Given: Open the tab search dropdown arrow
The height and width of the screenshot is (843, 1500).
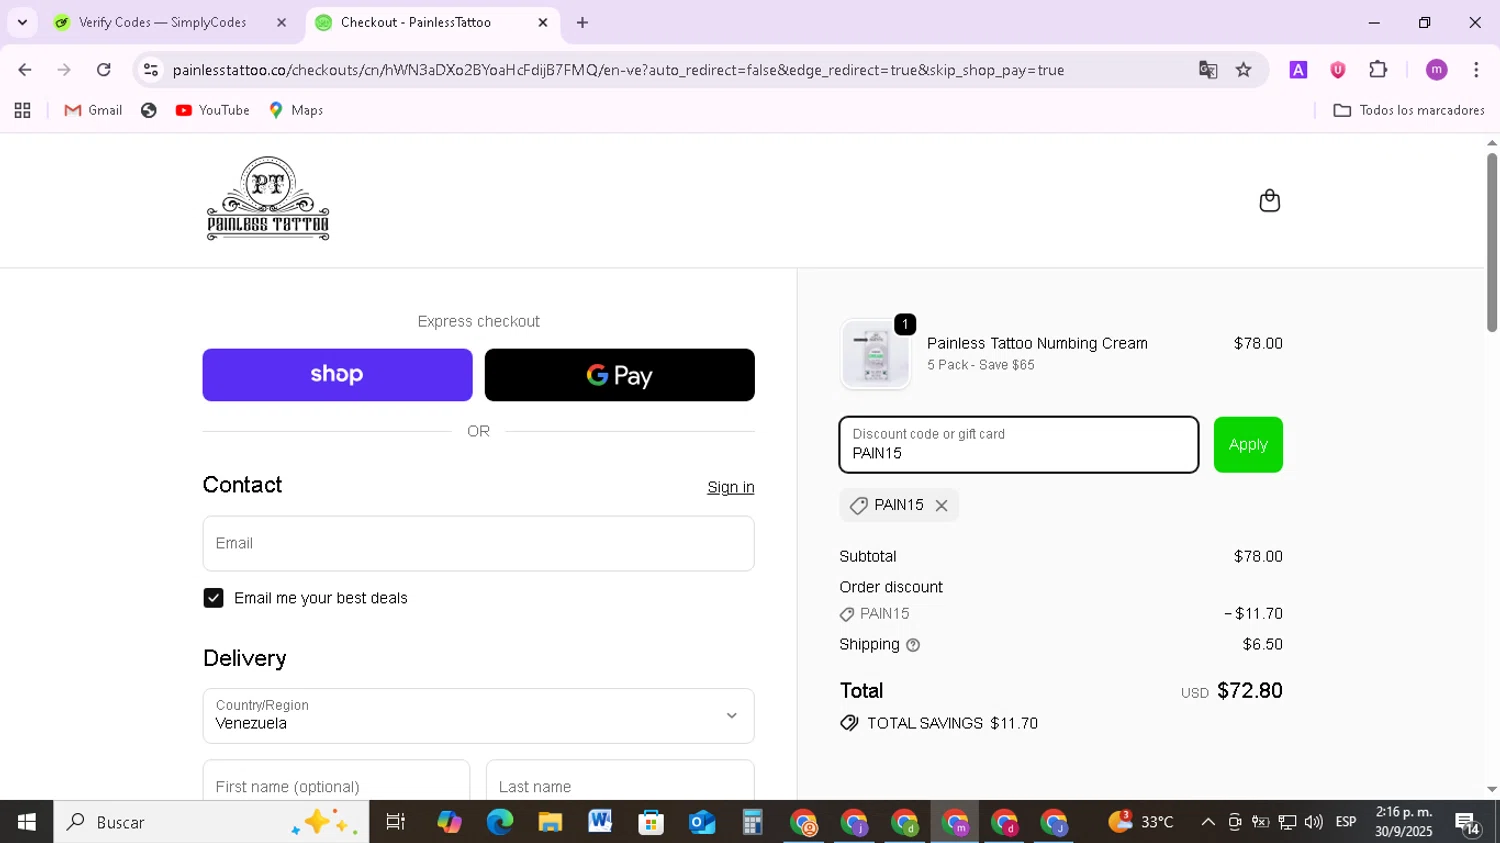Looking at the screenshot, I should (22, 22).
